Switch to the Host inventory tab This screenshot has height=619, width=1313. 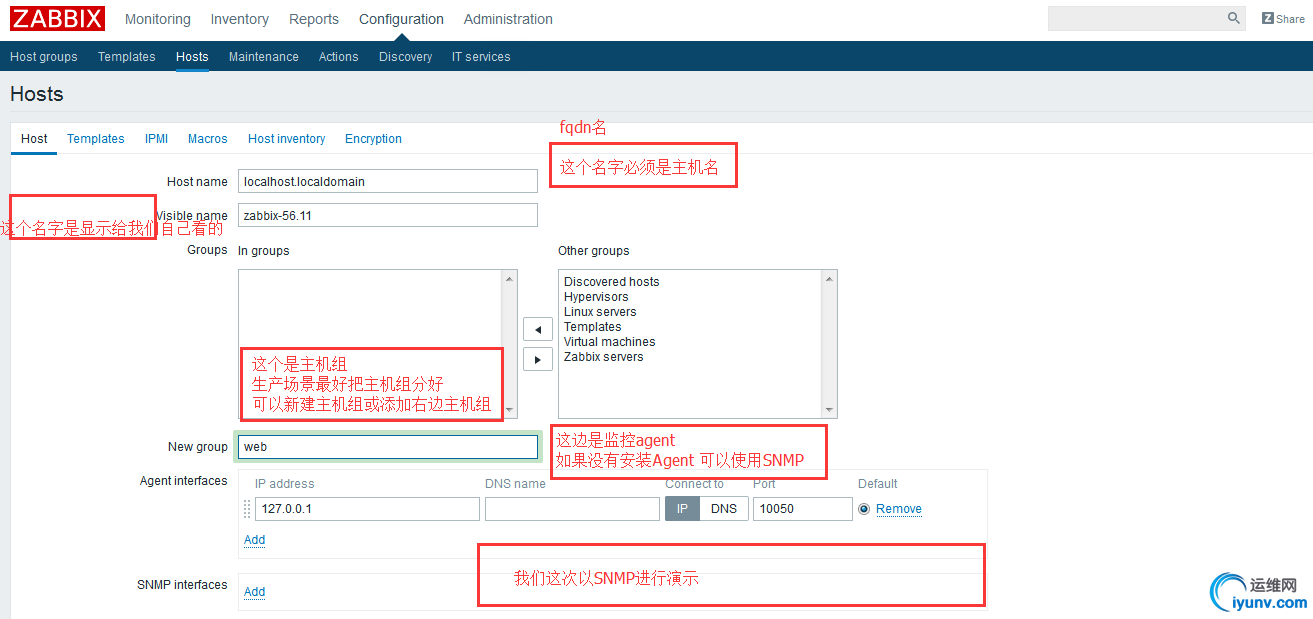click(287, 139)
